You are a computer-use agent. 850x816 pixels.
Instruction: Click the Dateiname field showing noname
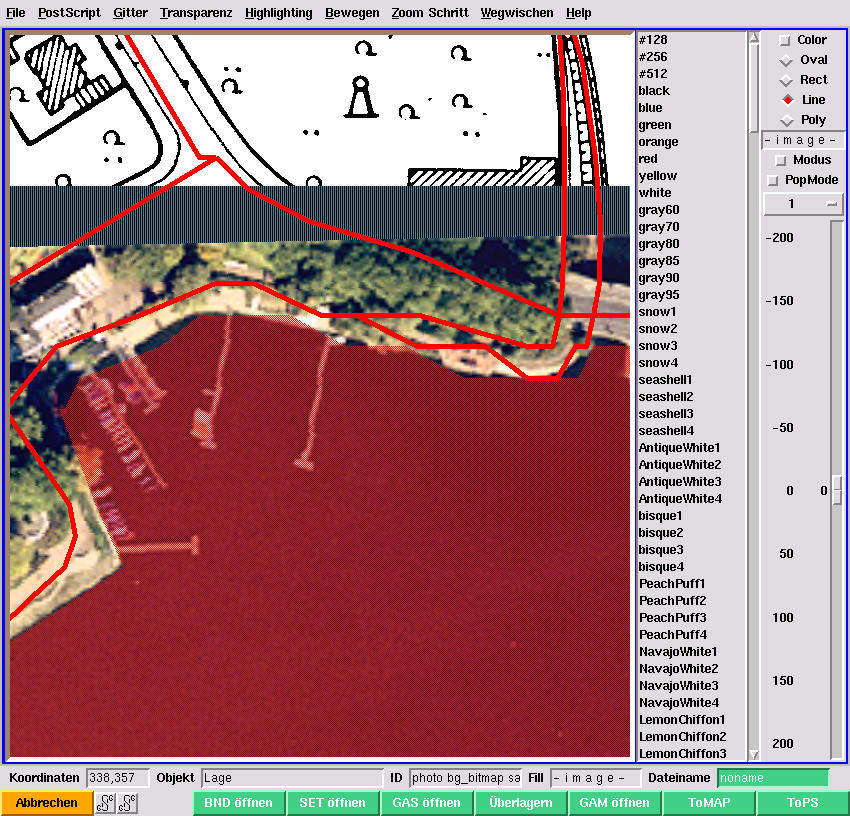point(773,778)
